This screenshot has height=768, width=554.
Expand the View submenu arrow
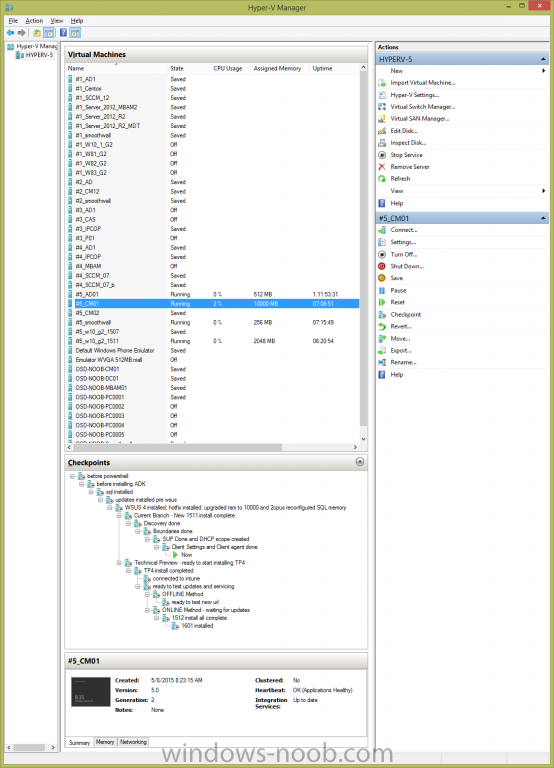(x=544, y=191)
